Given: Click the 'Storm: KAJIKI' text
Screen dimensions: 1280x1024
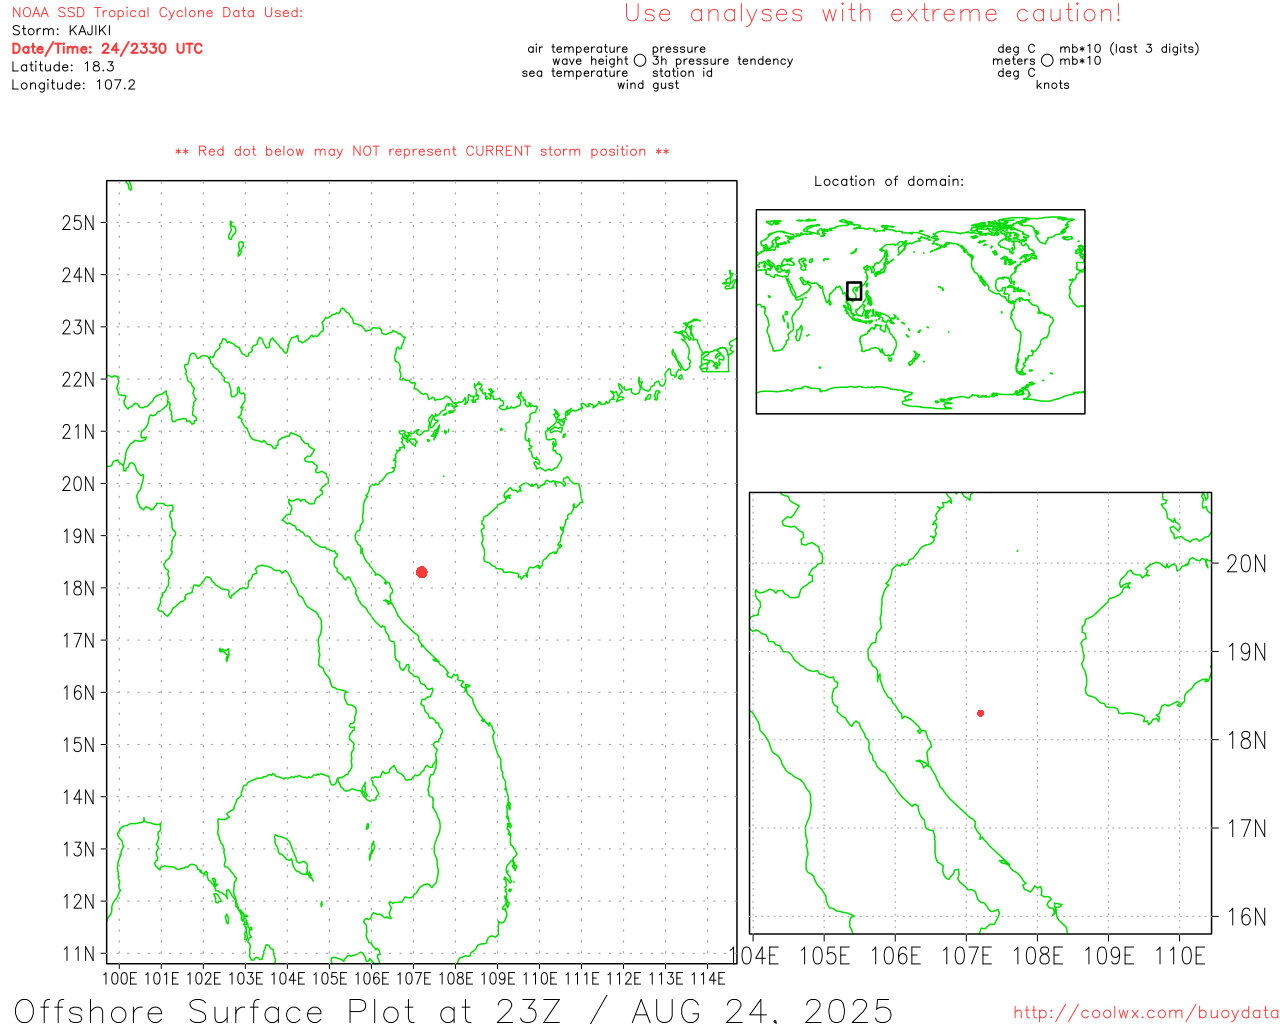Looking at the screenshot, I should click(62, 30).
